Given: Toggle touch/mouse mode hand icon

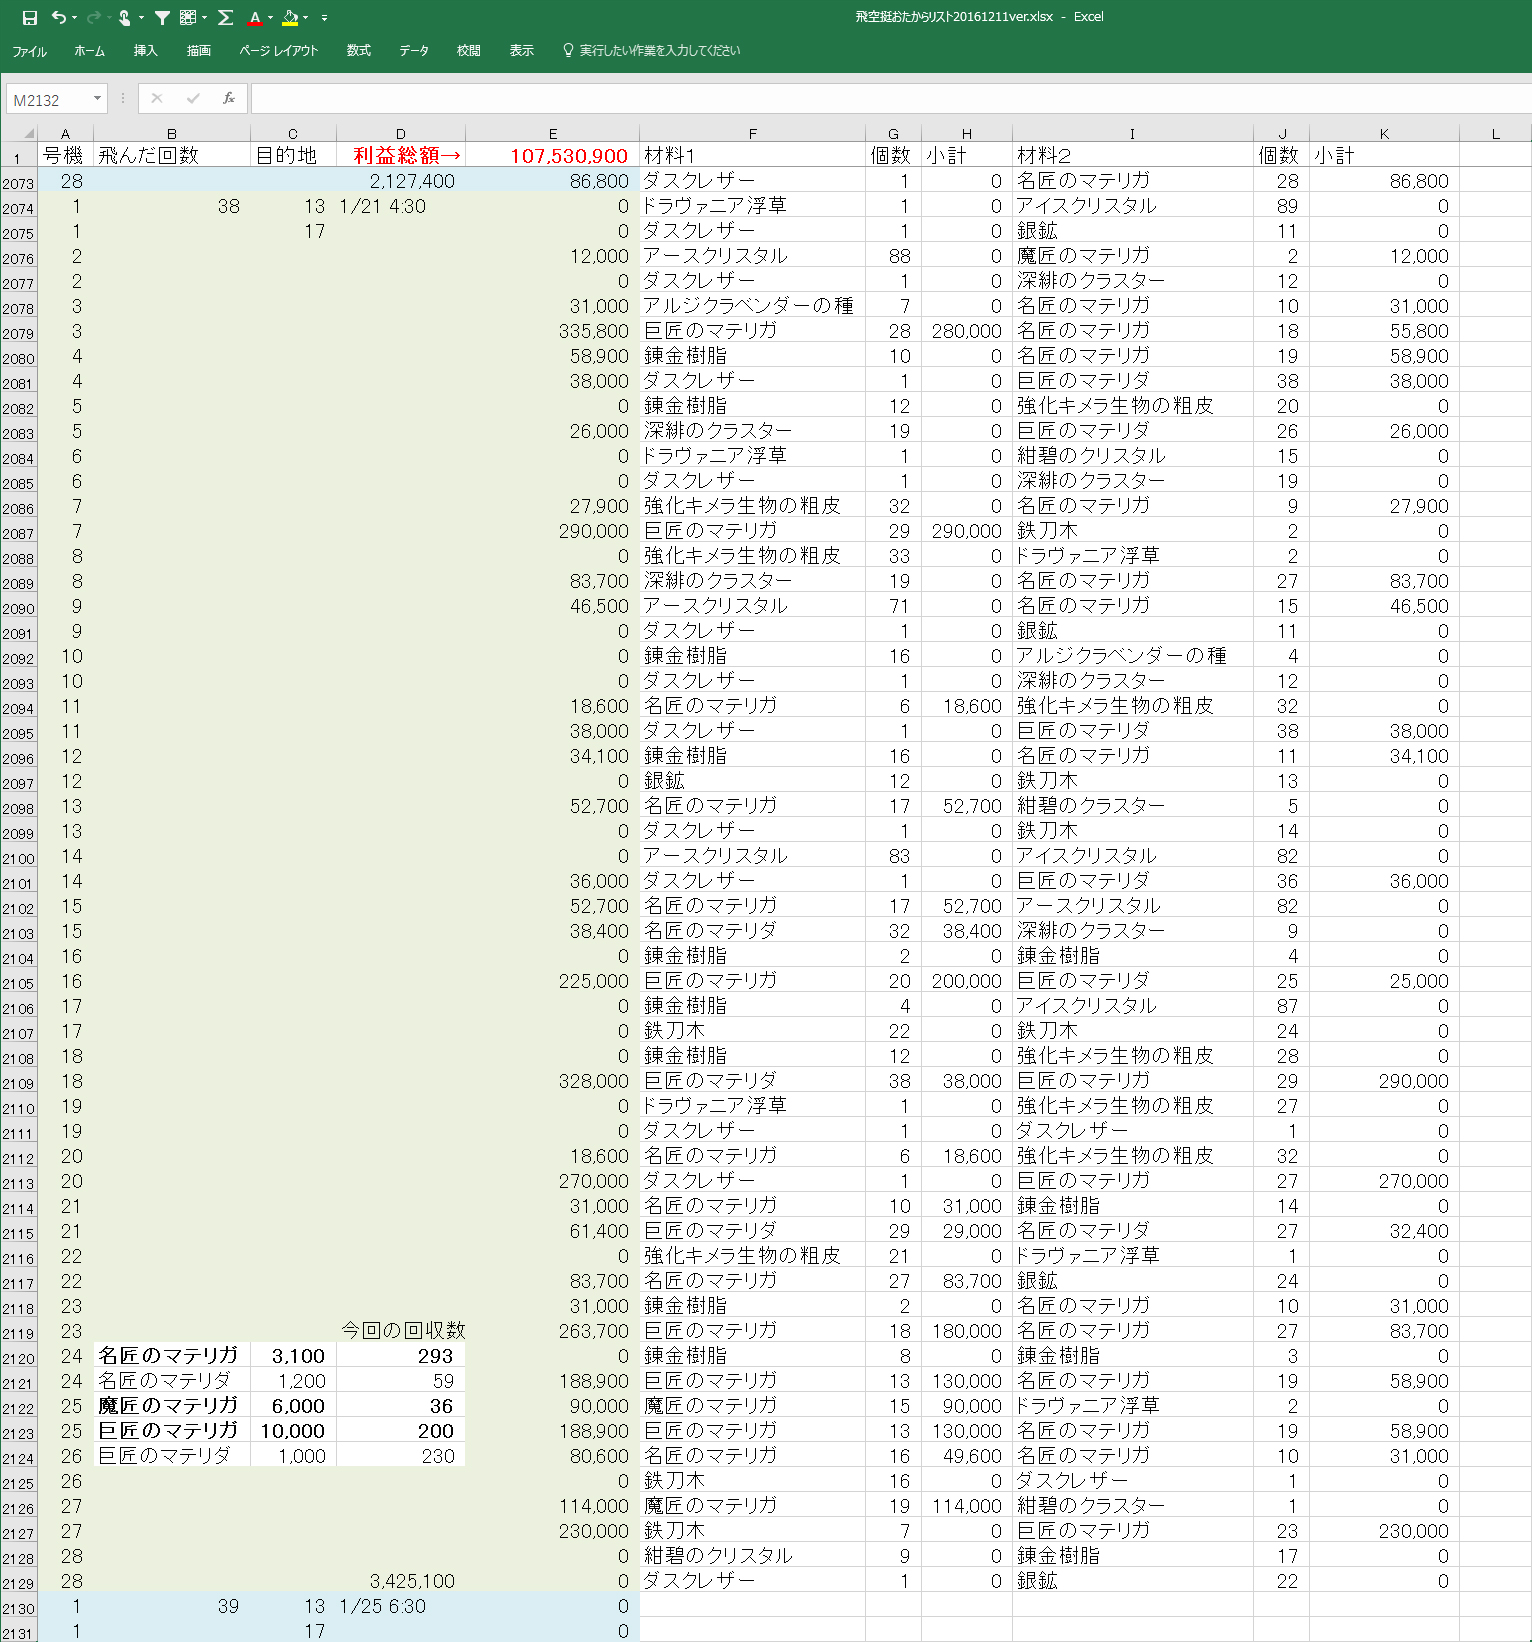Looking at the screenshot, I should pos(124,17).
